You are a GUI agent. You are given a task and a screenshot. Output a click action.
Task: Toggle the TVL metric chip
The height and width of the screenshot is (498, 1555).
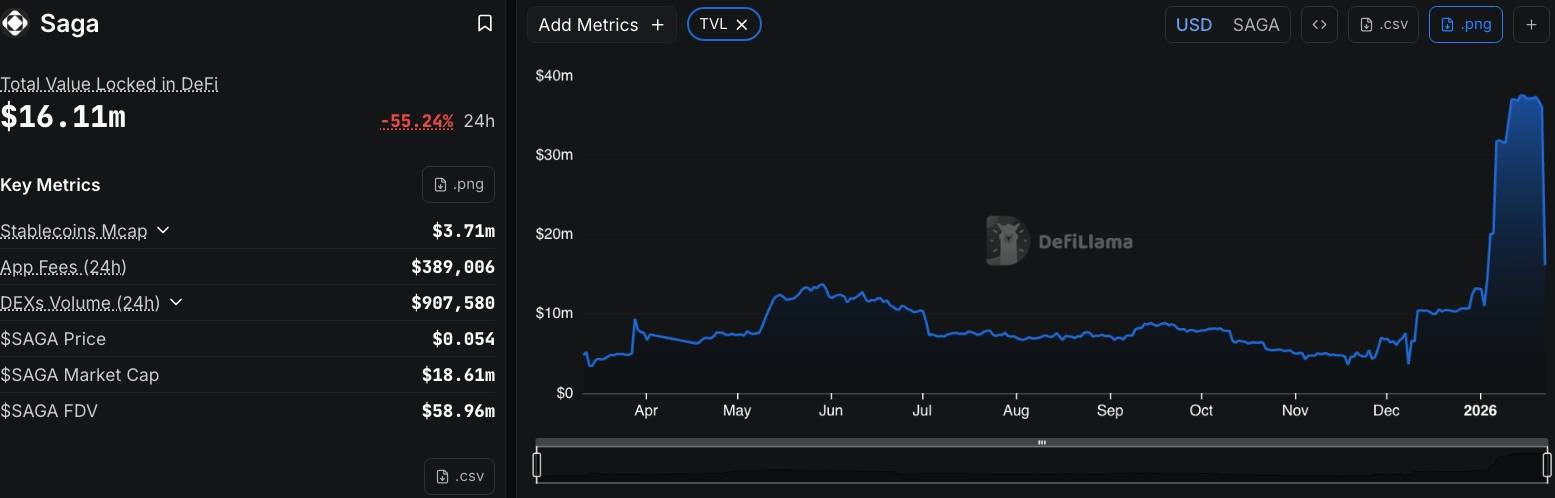[x=713, y=25]
